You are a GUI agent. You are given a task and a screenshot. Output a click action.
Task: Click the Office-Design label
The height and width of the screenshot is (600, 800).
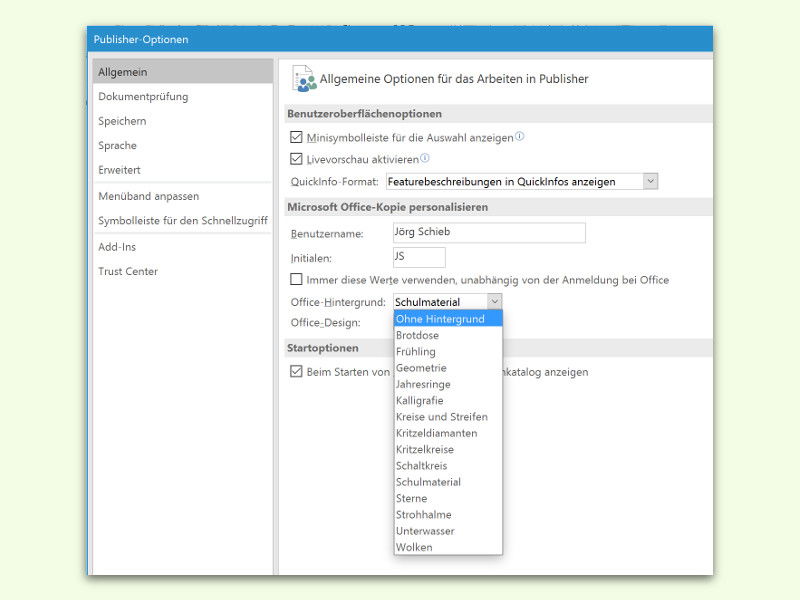[326, 322]
